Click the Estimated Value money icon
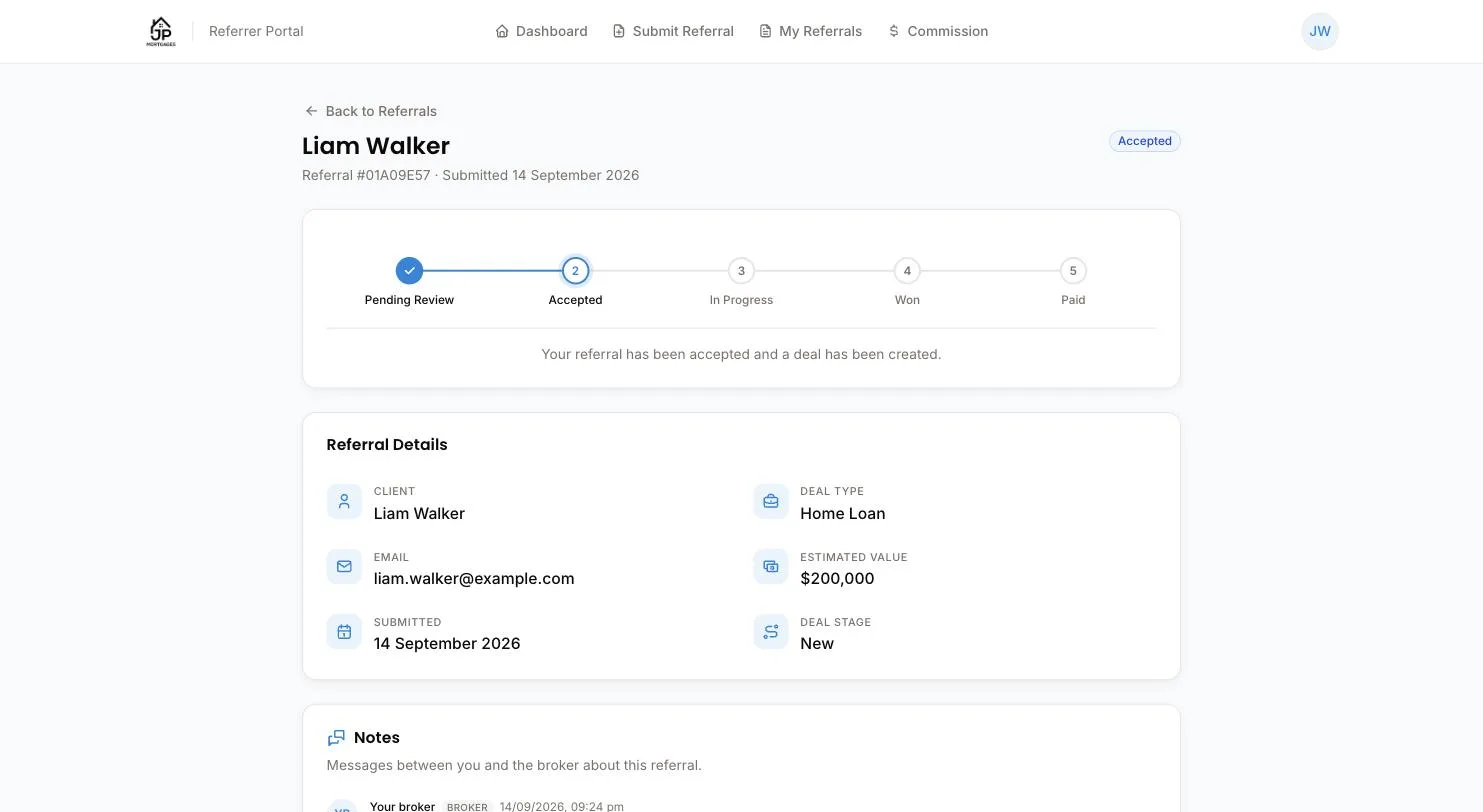Viewport: 1483px width, 812px height. pos(771,567)
